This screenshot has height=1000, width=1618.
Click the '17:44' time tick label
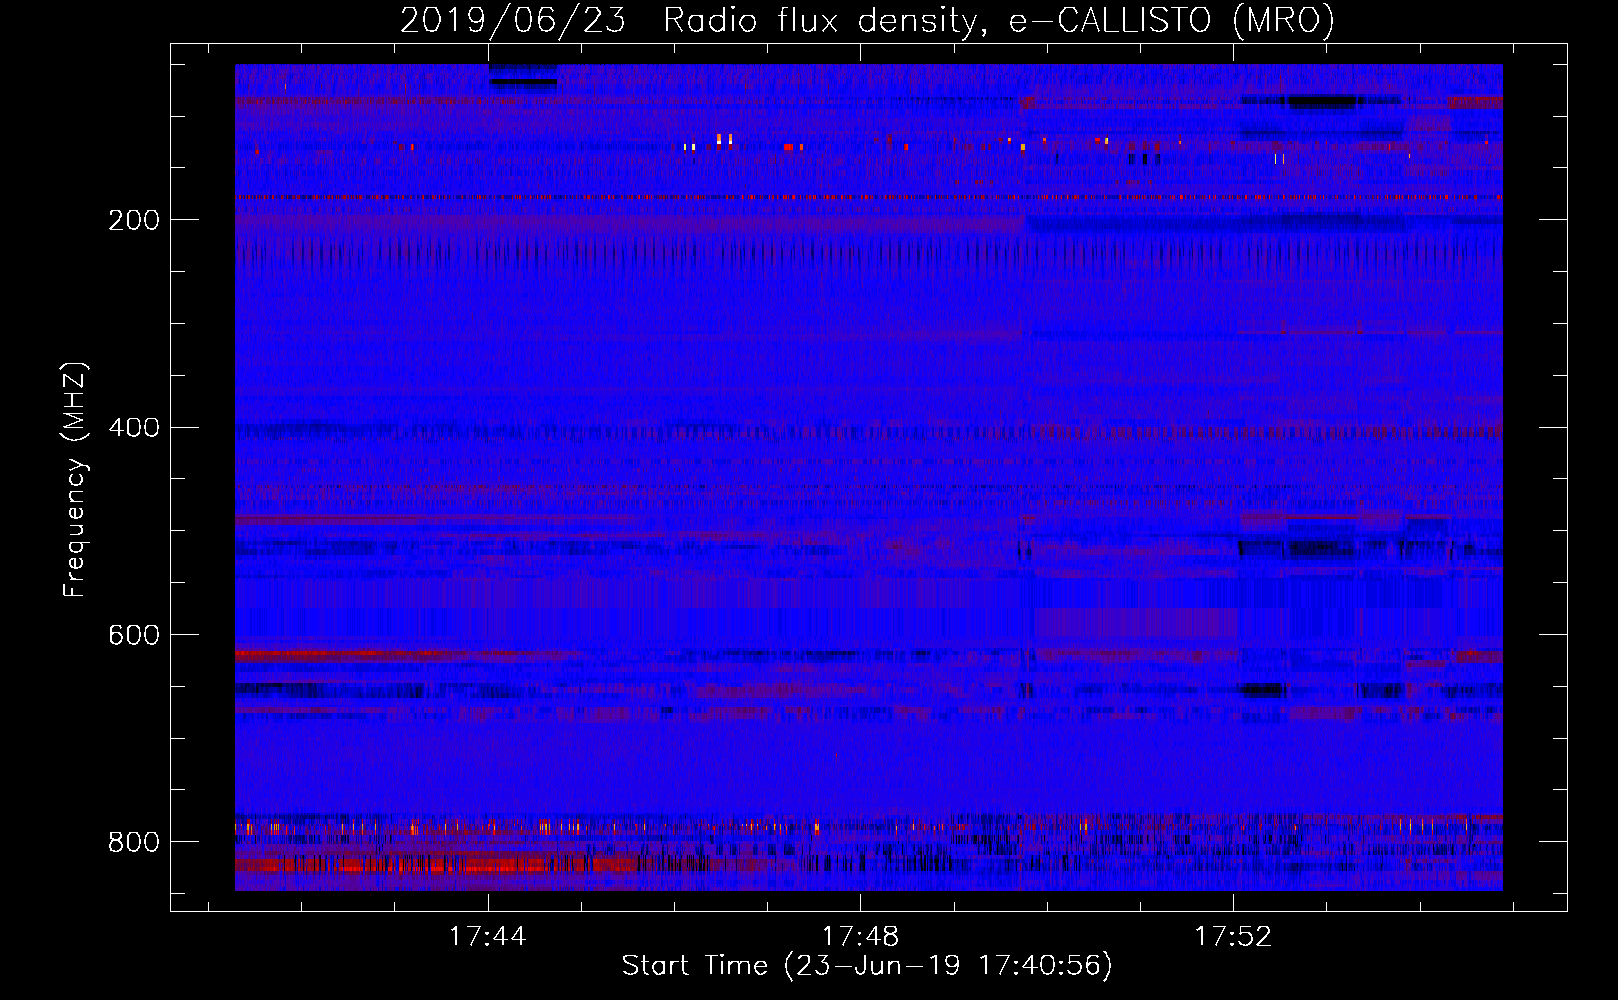pos(487,936)
